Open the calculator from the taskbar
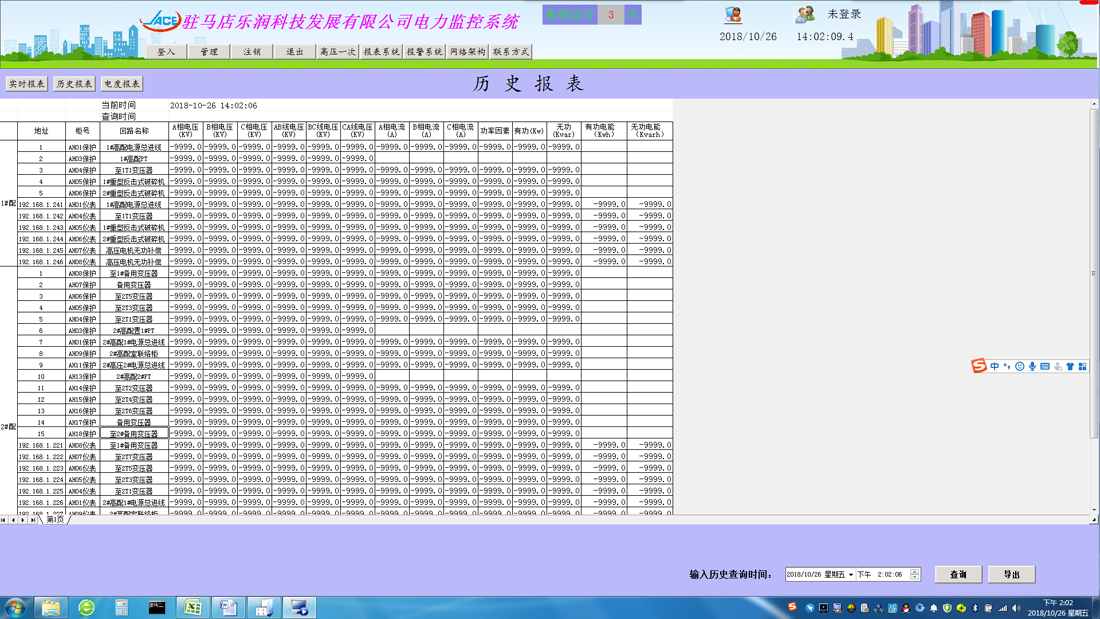Viewport: 1100px width, 619px height. point(121,608)
